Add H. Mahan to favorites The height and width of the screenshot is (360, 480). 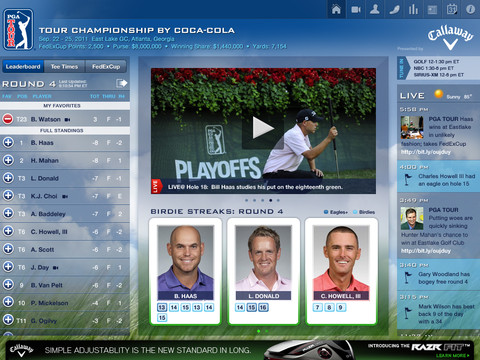[x=8, y=160]
